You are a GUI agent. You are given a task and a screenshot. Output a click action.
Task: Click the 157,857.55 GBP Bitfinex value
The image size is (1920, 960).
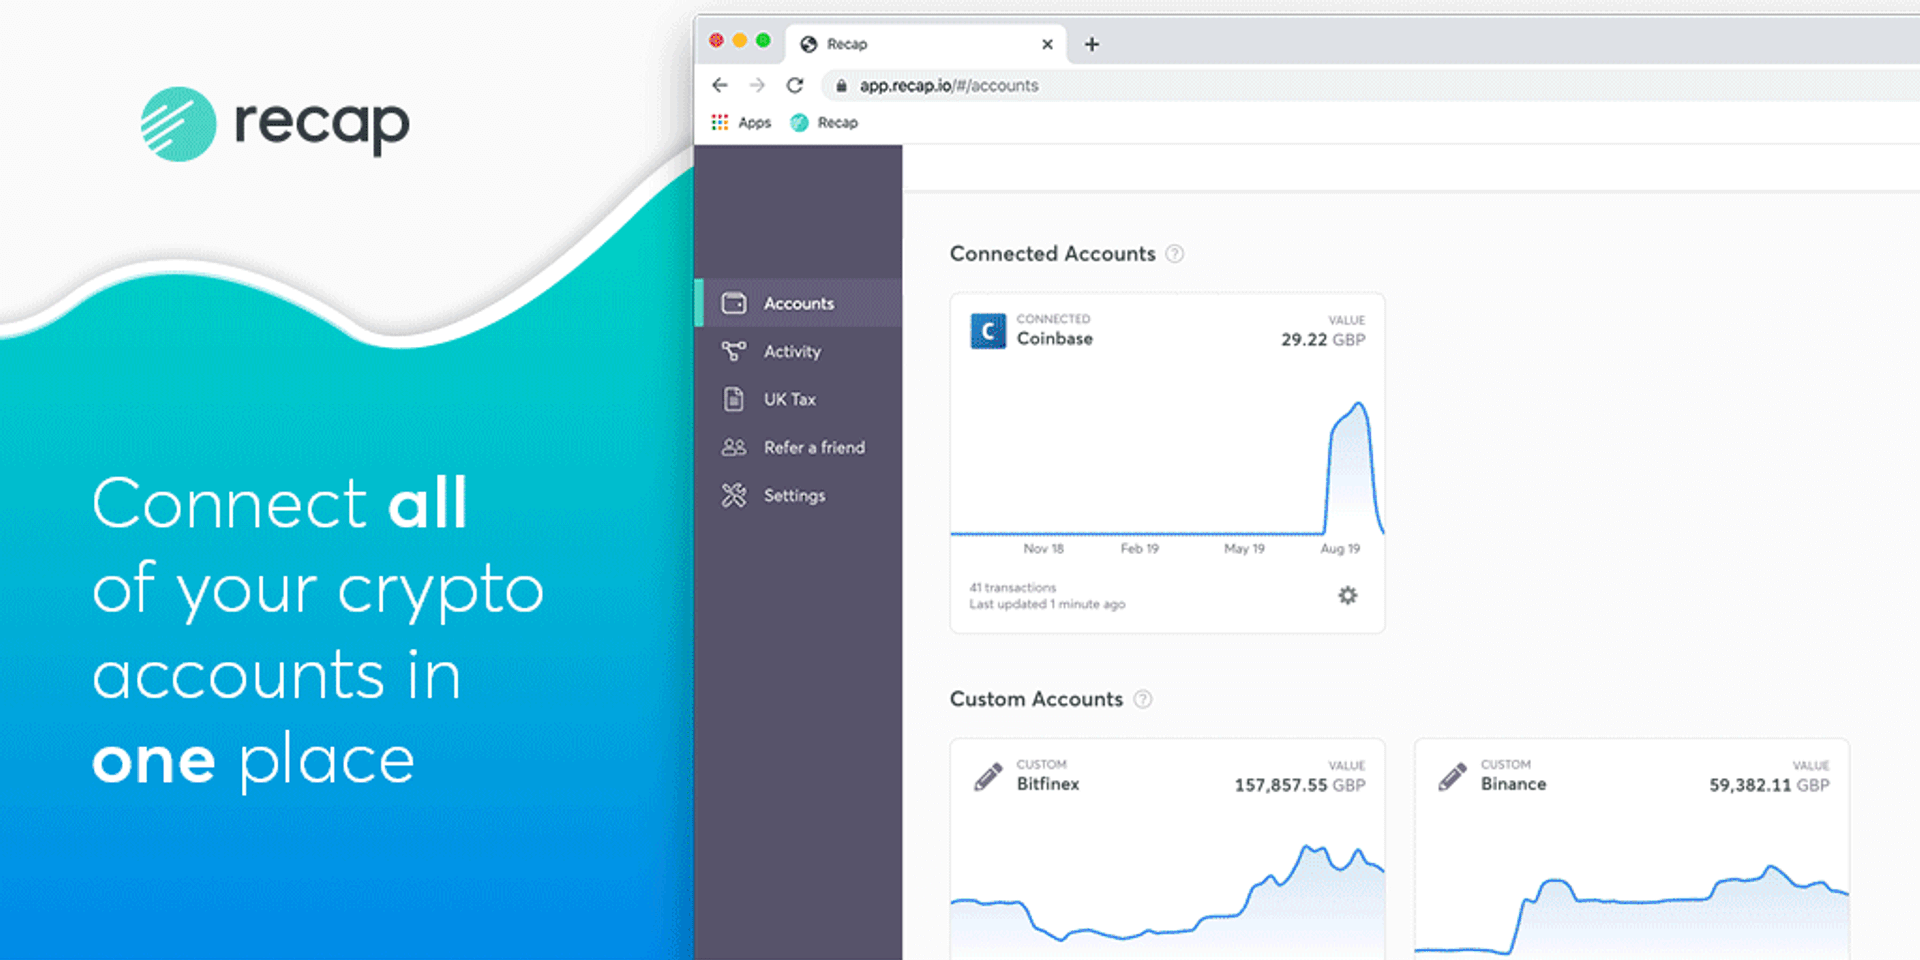pyautogui.click(x=1300, y=786)
